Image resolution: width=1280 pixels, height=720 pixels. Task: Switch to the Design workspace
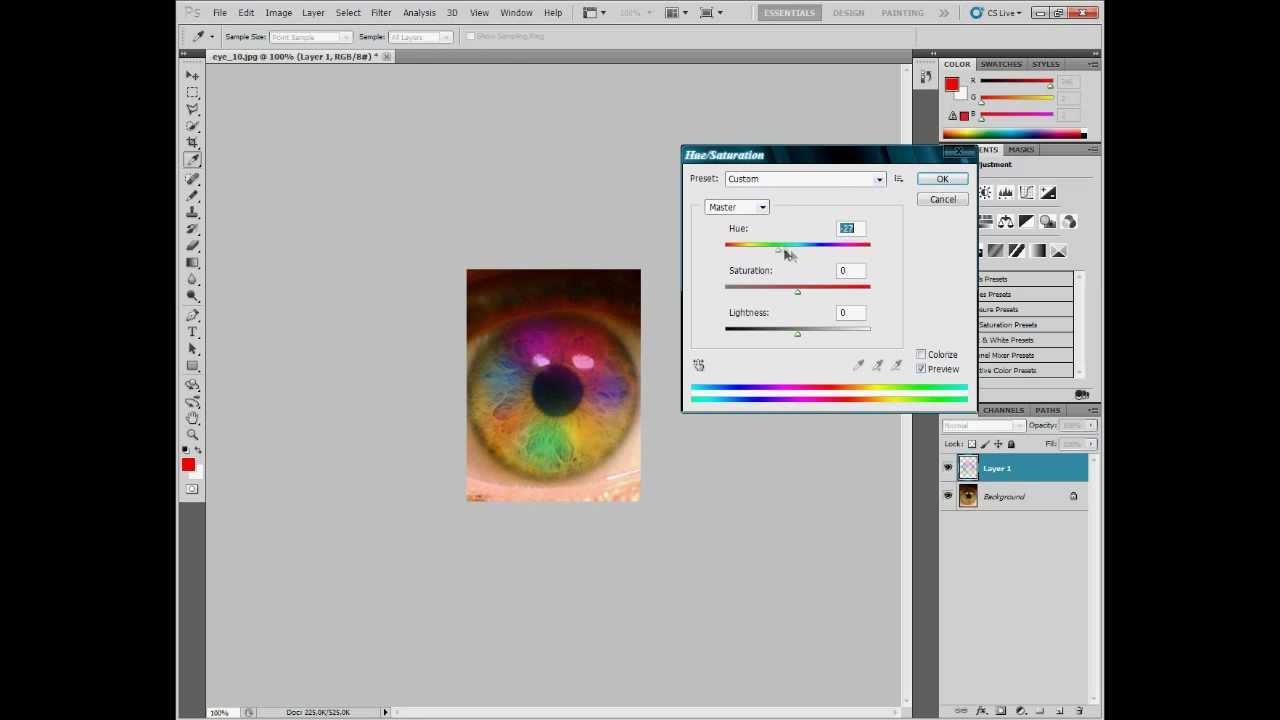(x=848, y=13)
